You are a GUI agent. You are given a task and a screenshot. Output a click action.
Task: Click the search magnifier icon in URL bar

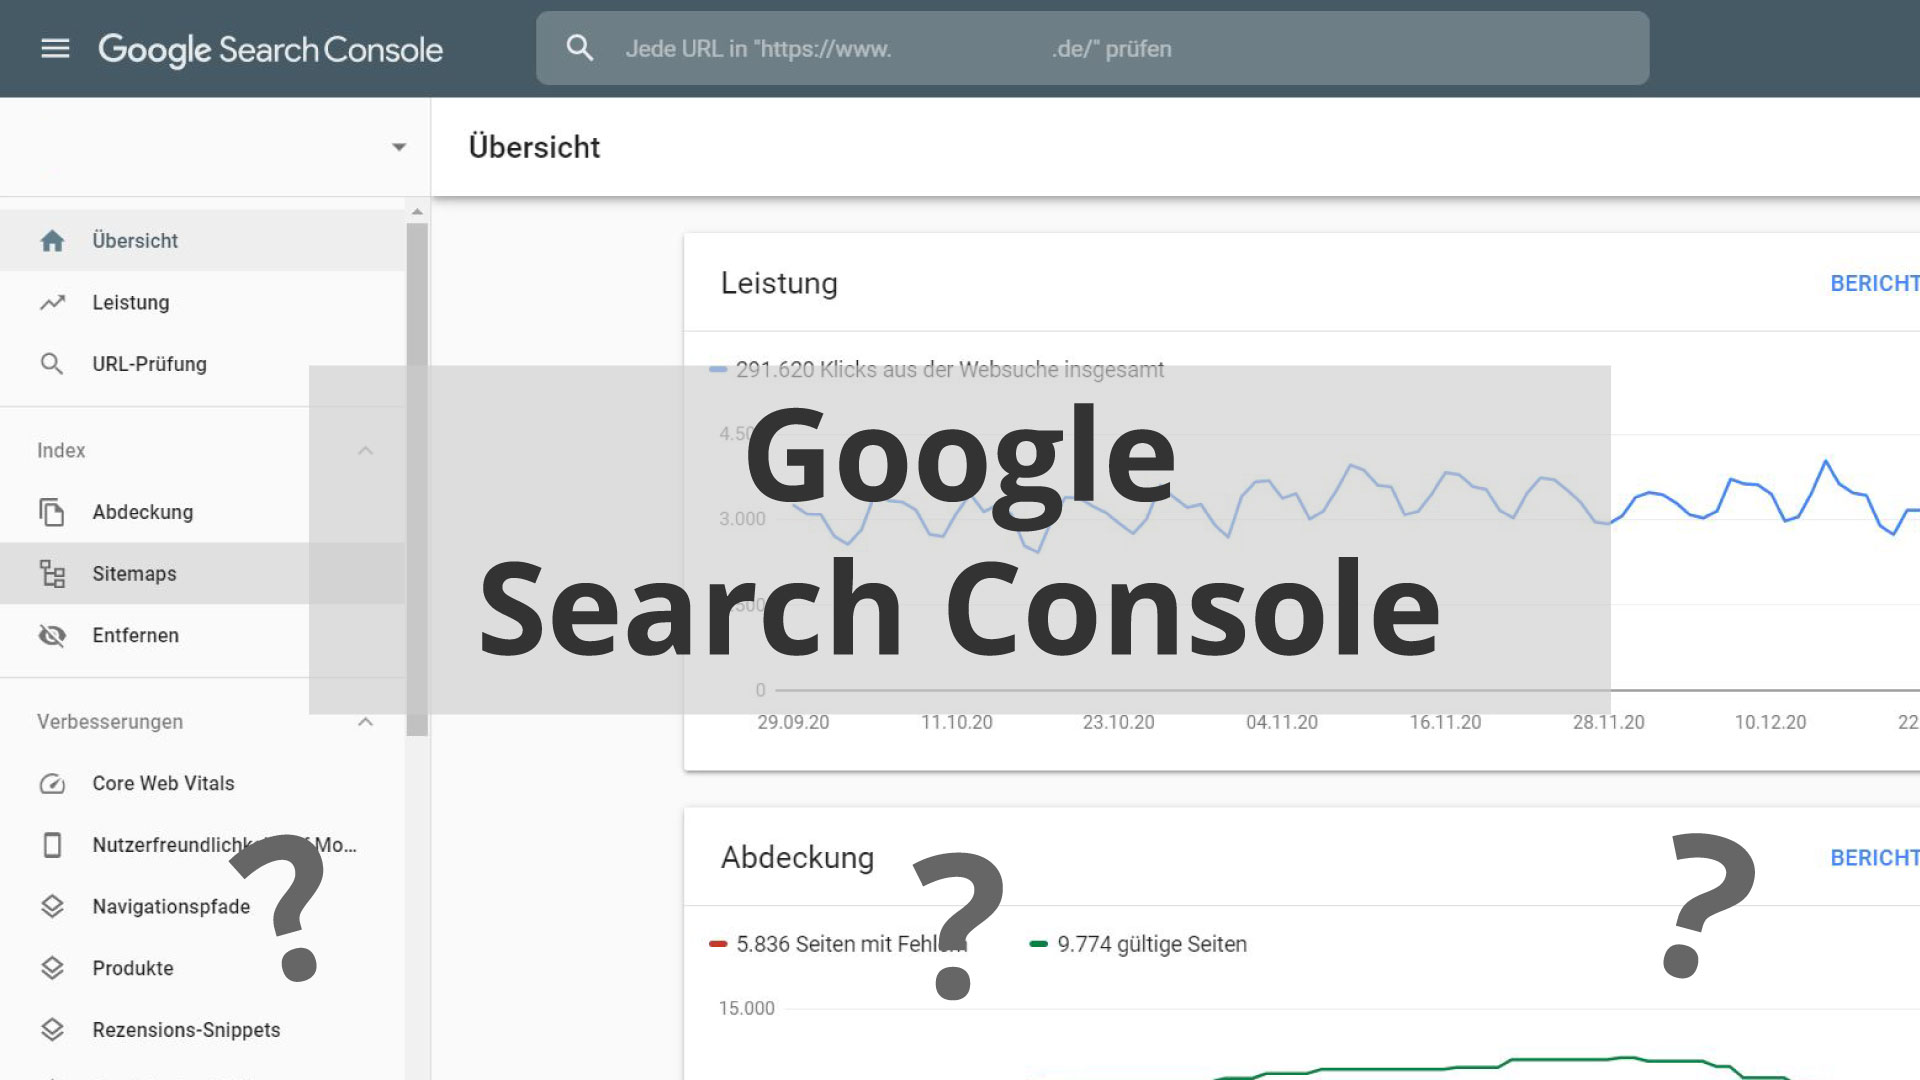580,48
